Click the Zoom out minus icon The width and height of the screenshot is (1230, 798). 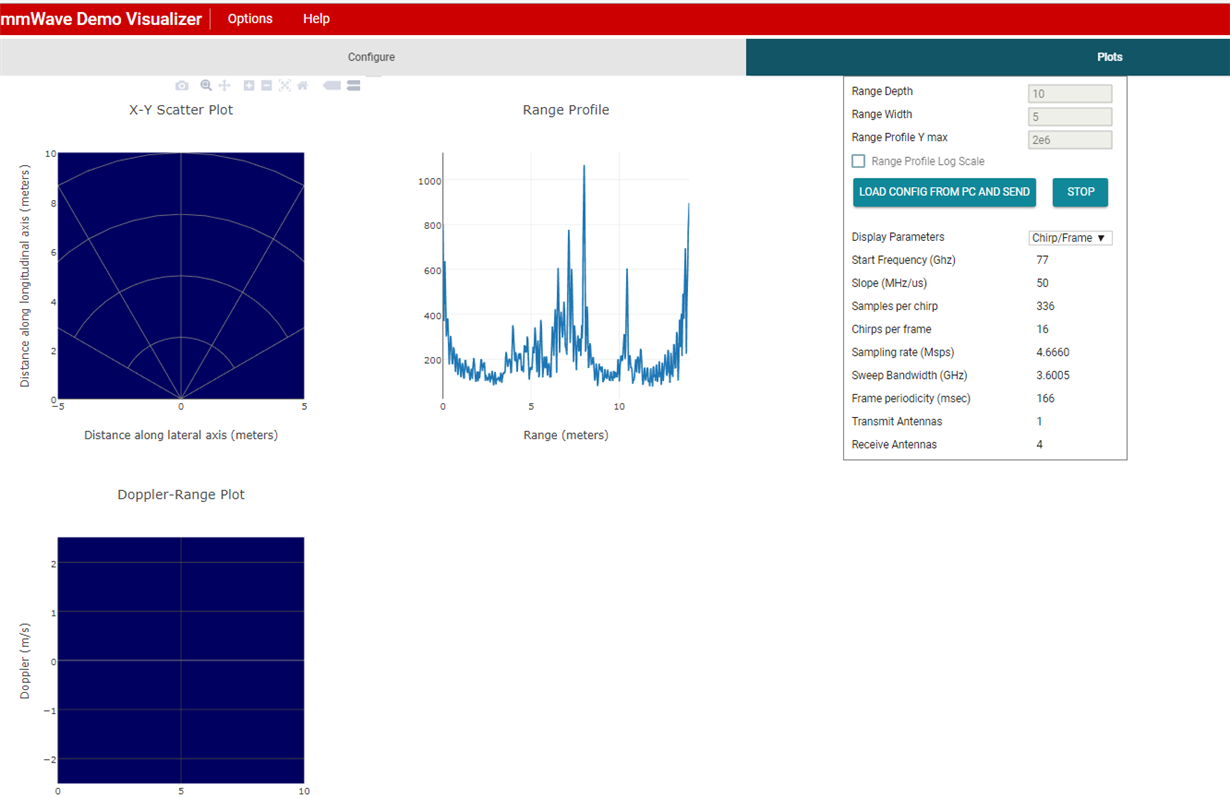[x=267, y=86]
